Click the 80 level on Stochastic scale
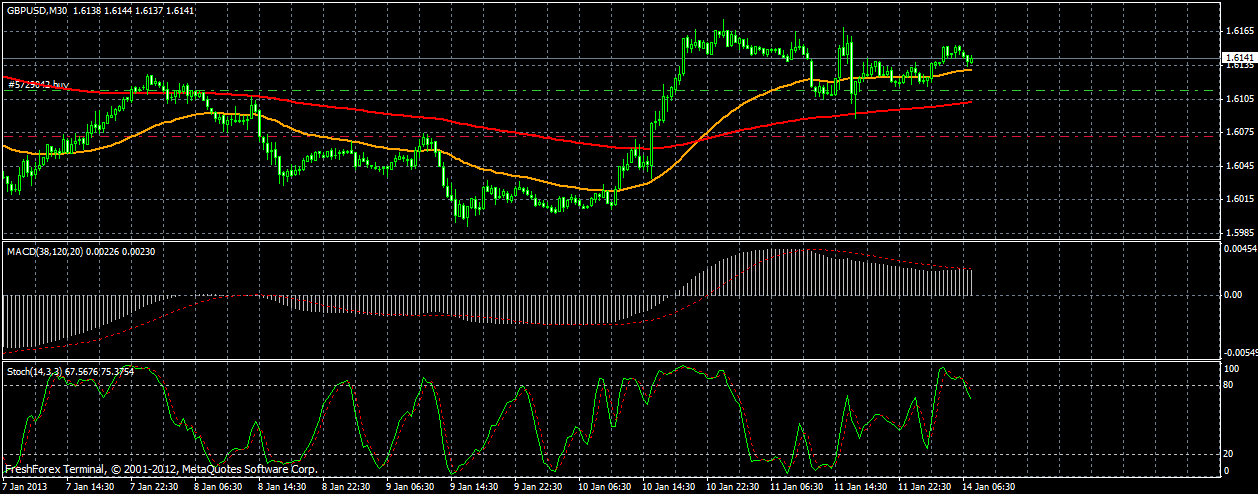The height and width of the screenshot is (494, 1258). [1228, 385]
